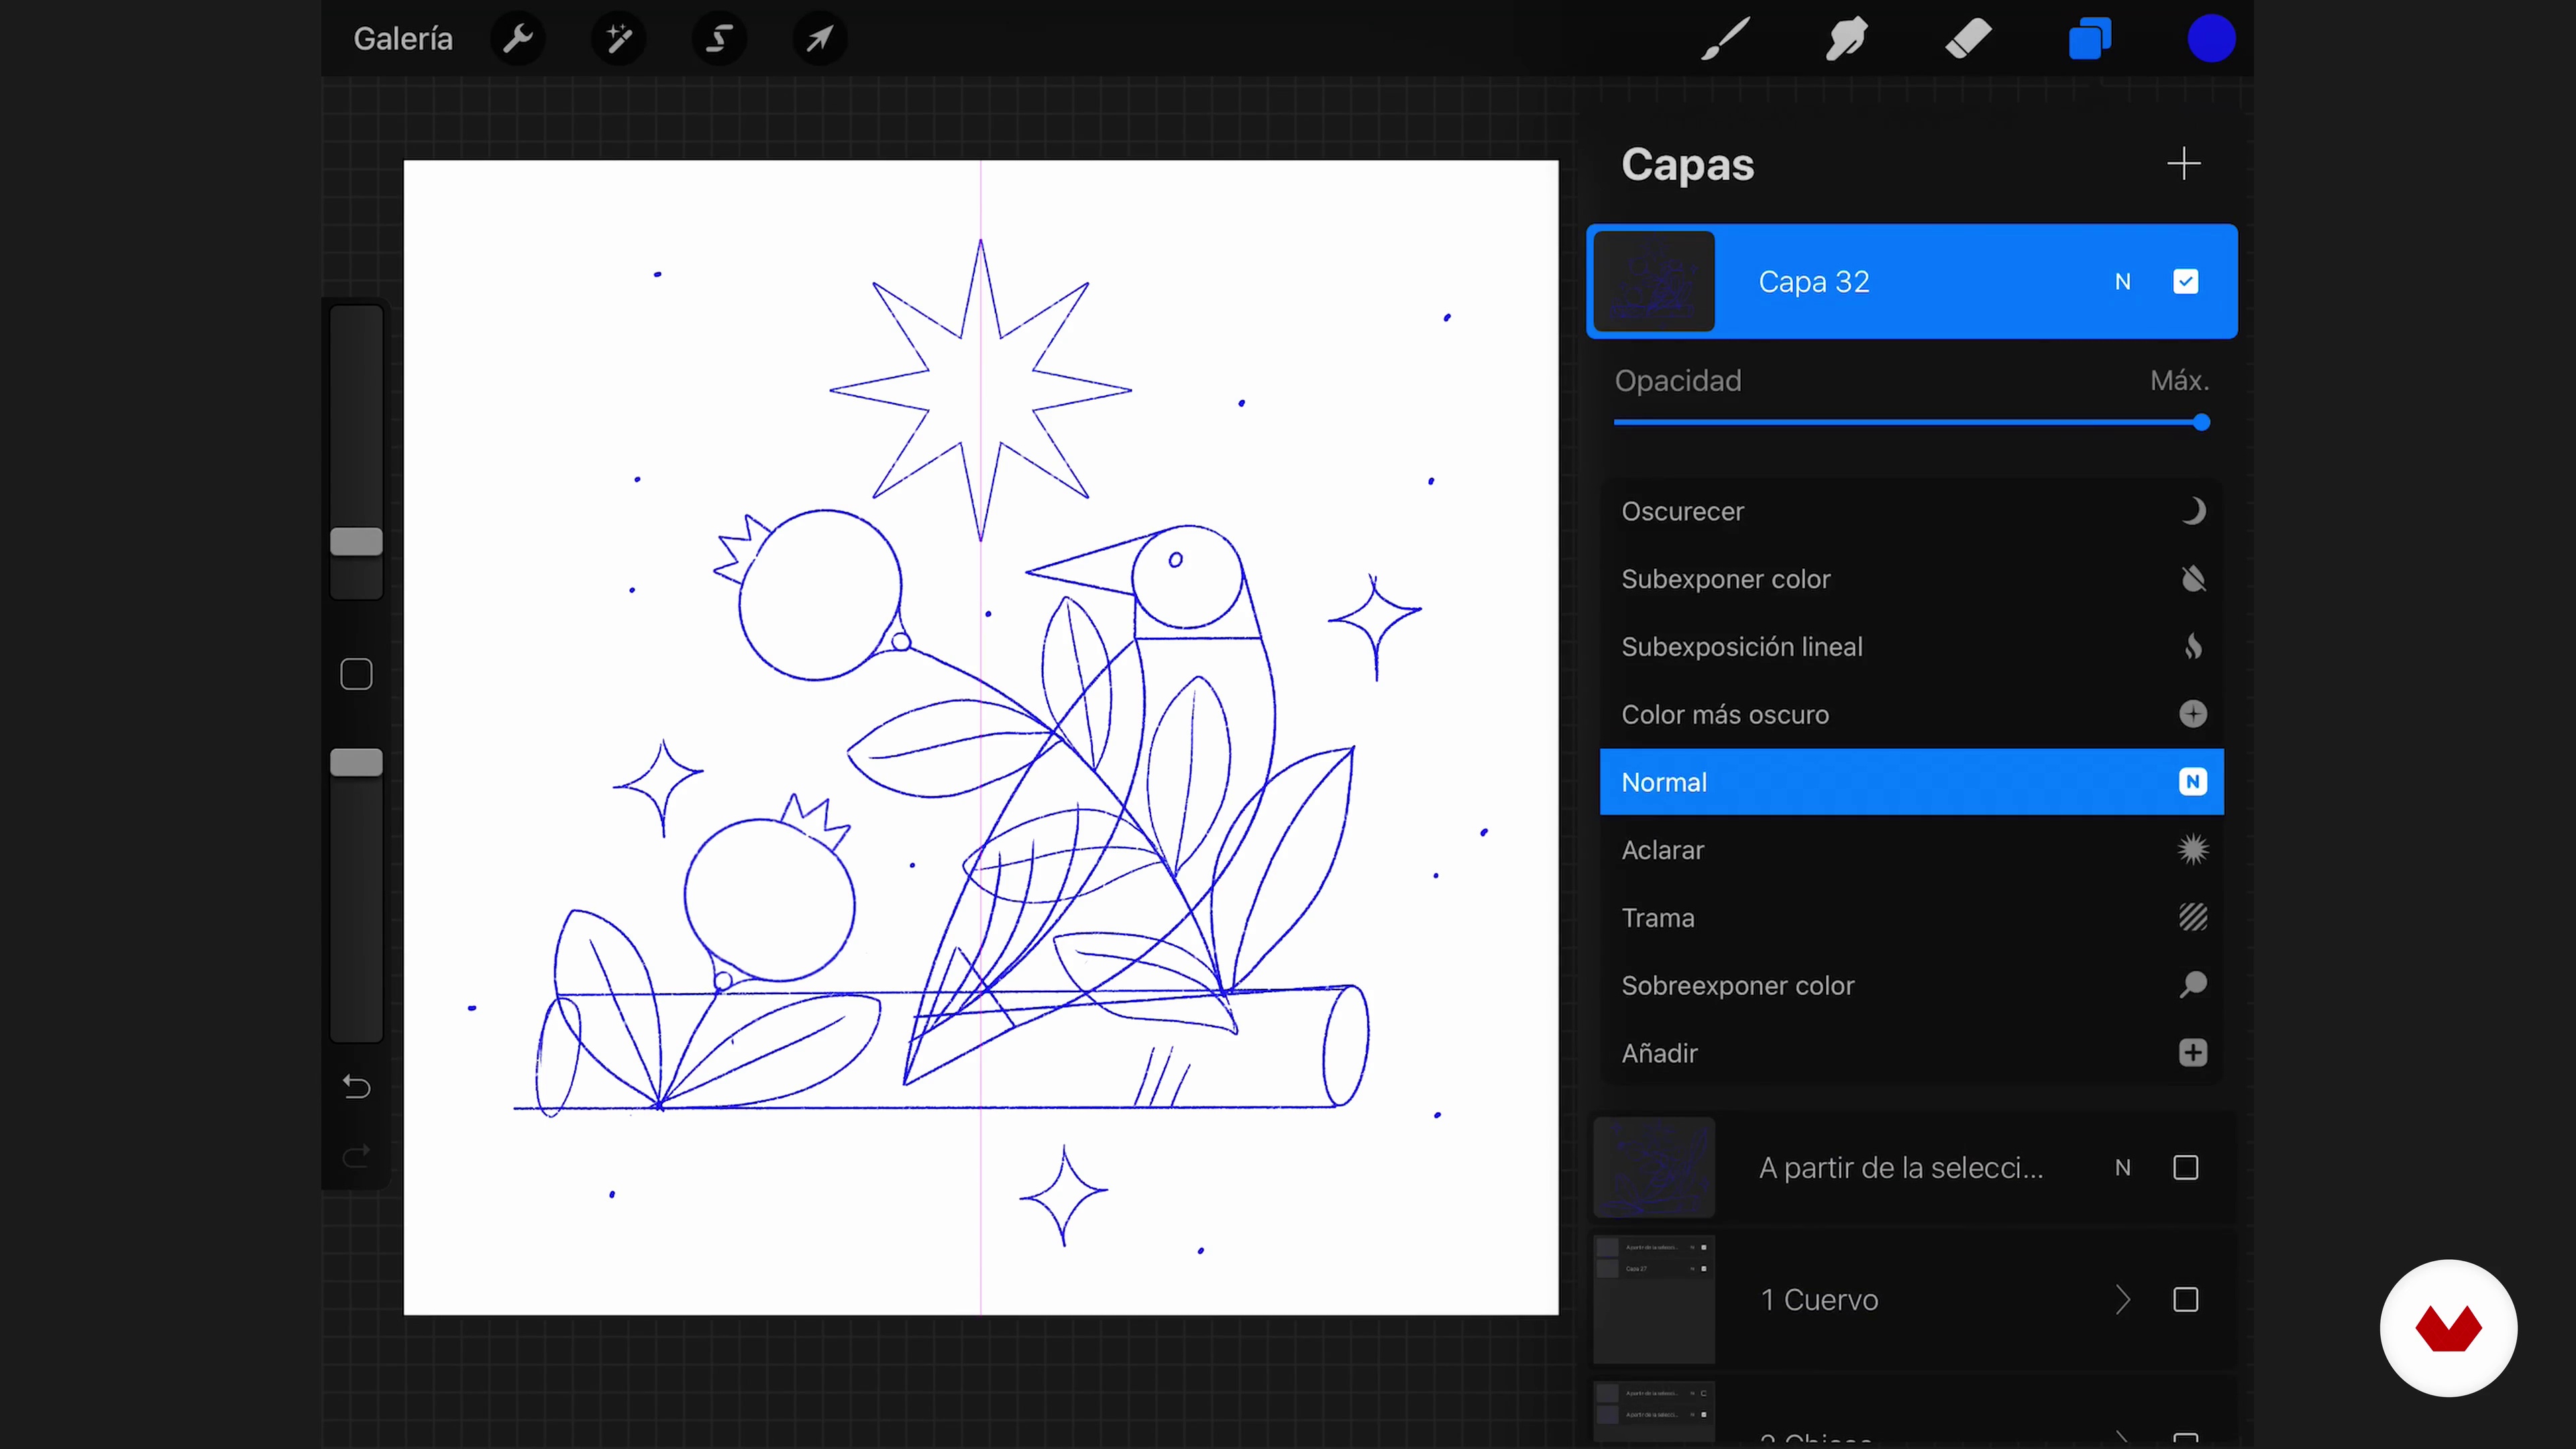Click the Trama hatched icon
The image size is (2576, 1449).
point(2193,917)
